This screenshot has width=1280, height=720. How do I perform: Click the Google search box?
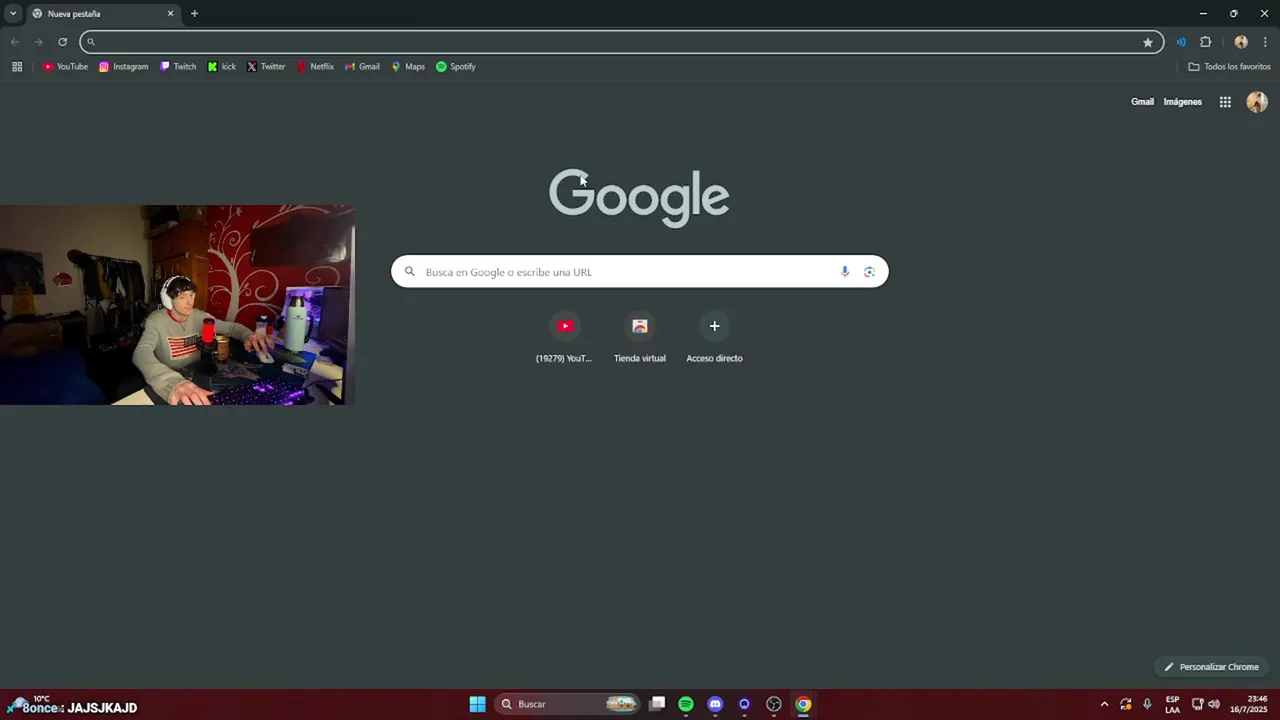coord(639,272)
